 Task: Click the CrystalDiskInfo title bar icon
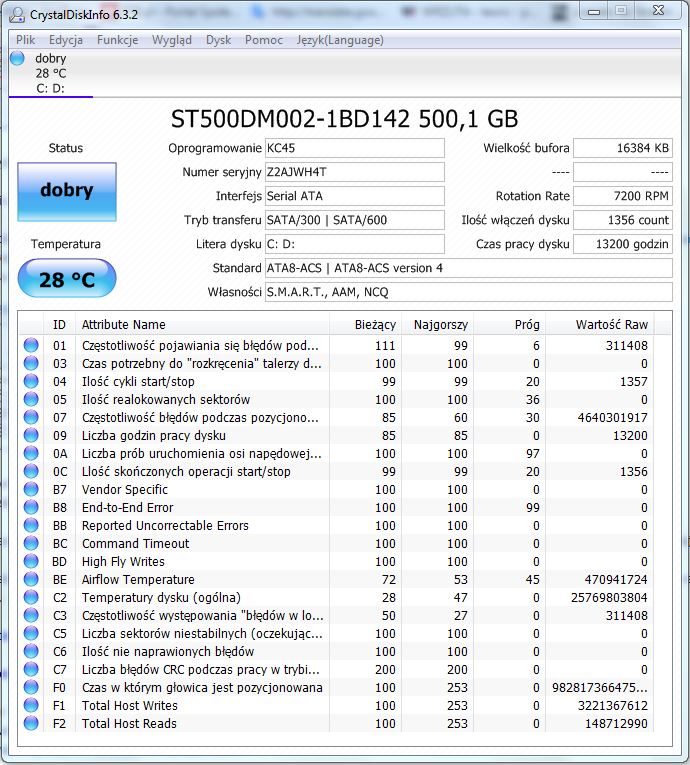pyautogui.click(x=17, y=15)
